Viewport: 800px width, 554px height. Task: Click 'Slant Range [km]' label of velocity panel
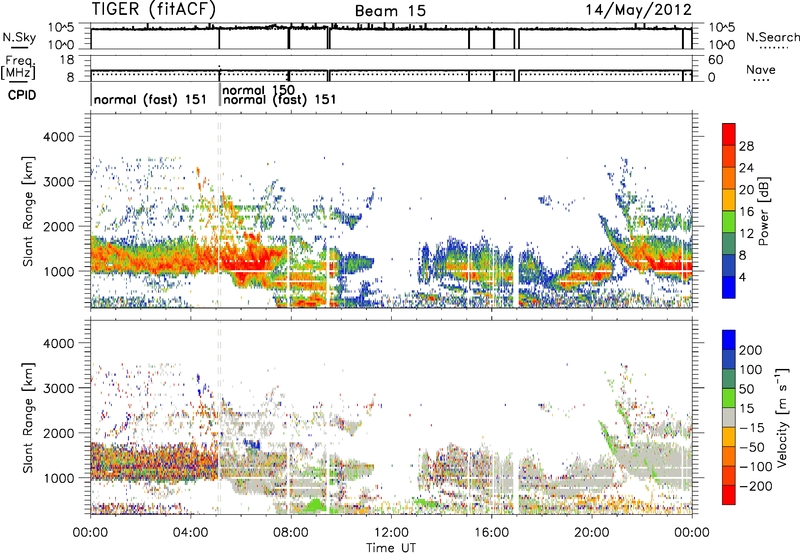coord(29,417)
